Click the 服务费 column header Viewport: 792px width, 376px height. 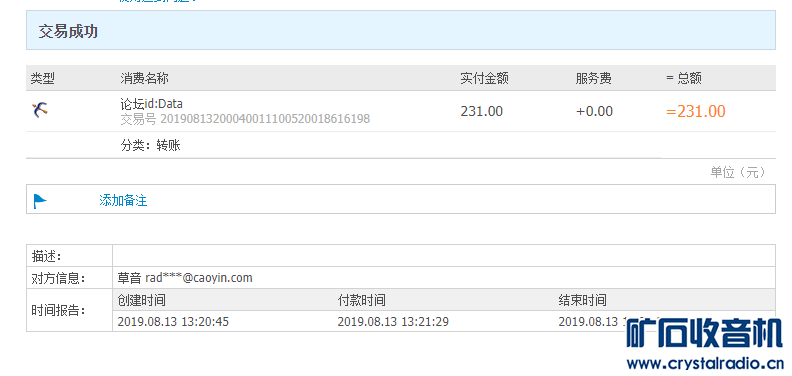pyautogui.click(x=593, y=78)
